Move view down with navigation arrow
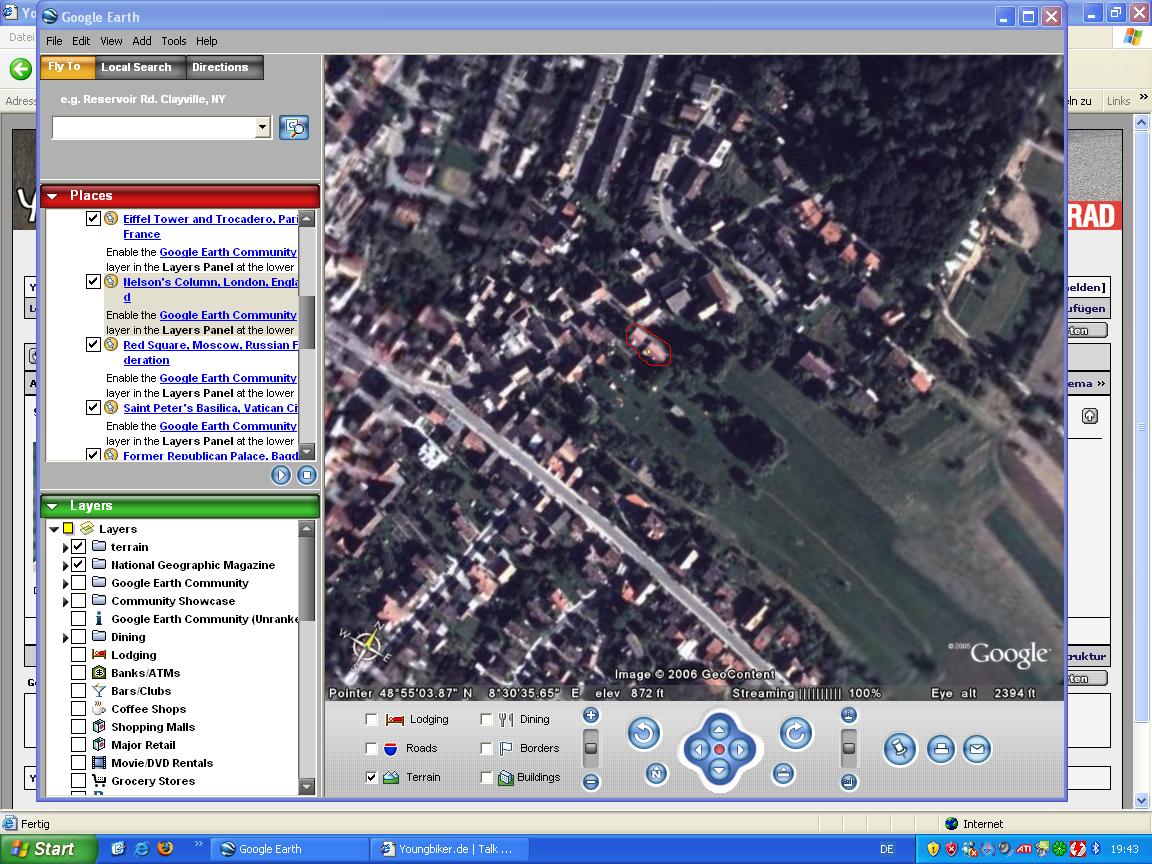 [719, 770]
